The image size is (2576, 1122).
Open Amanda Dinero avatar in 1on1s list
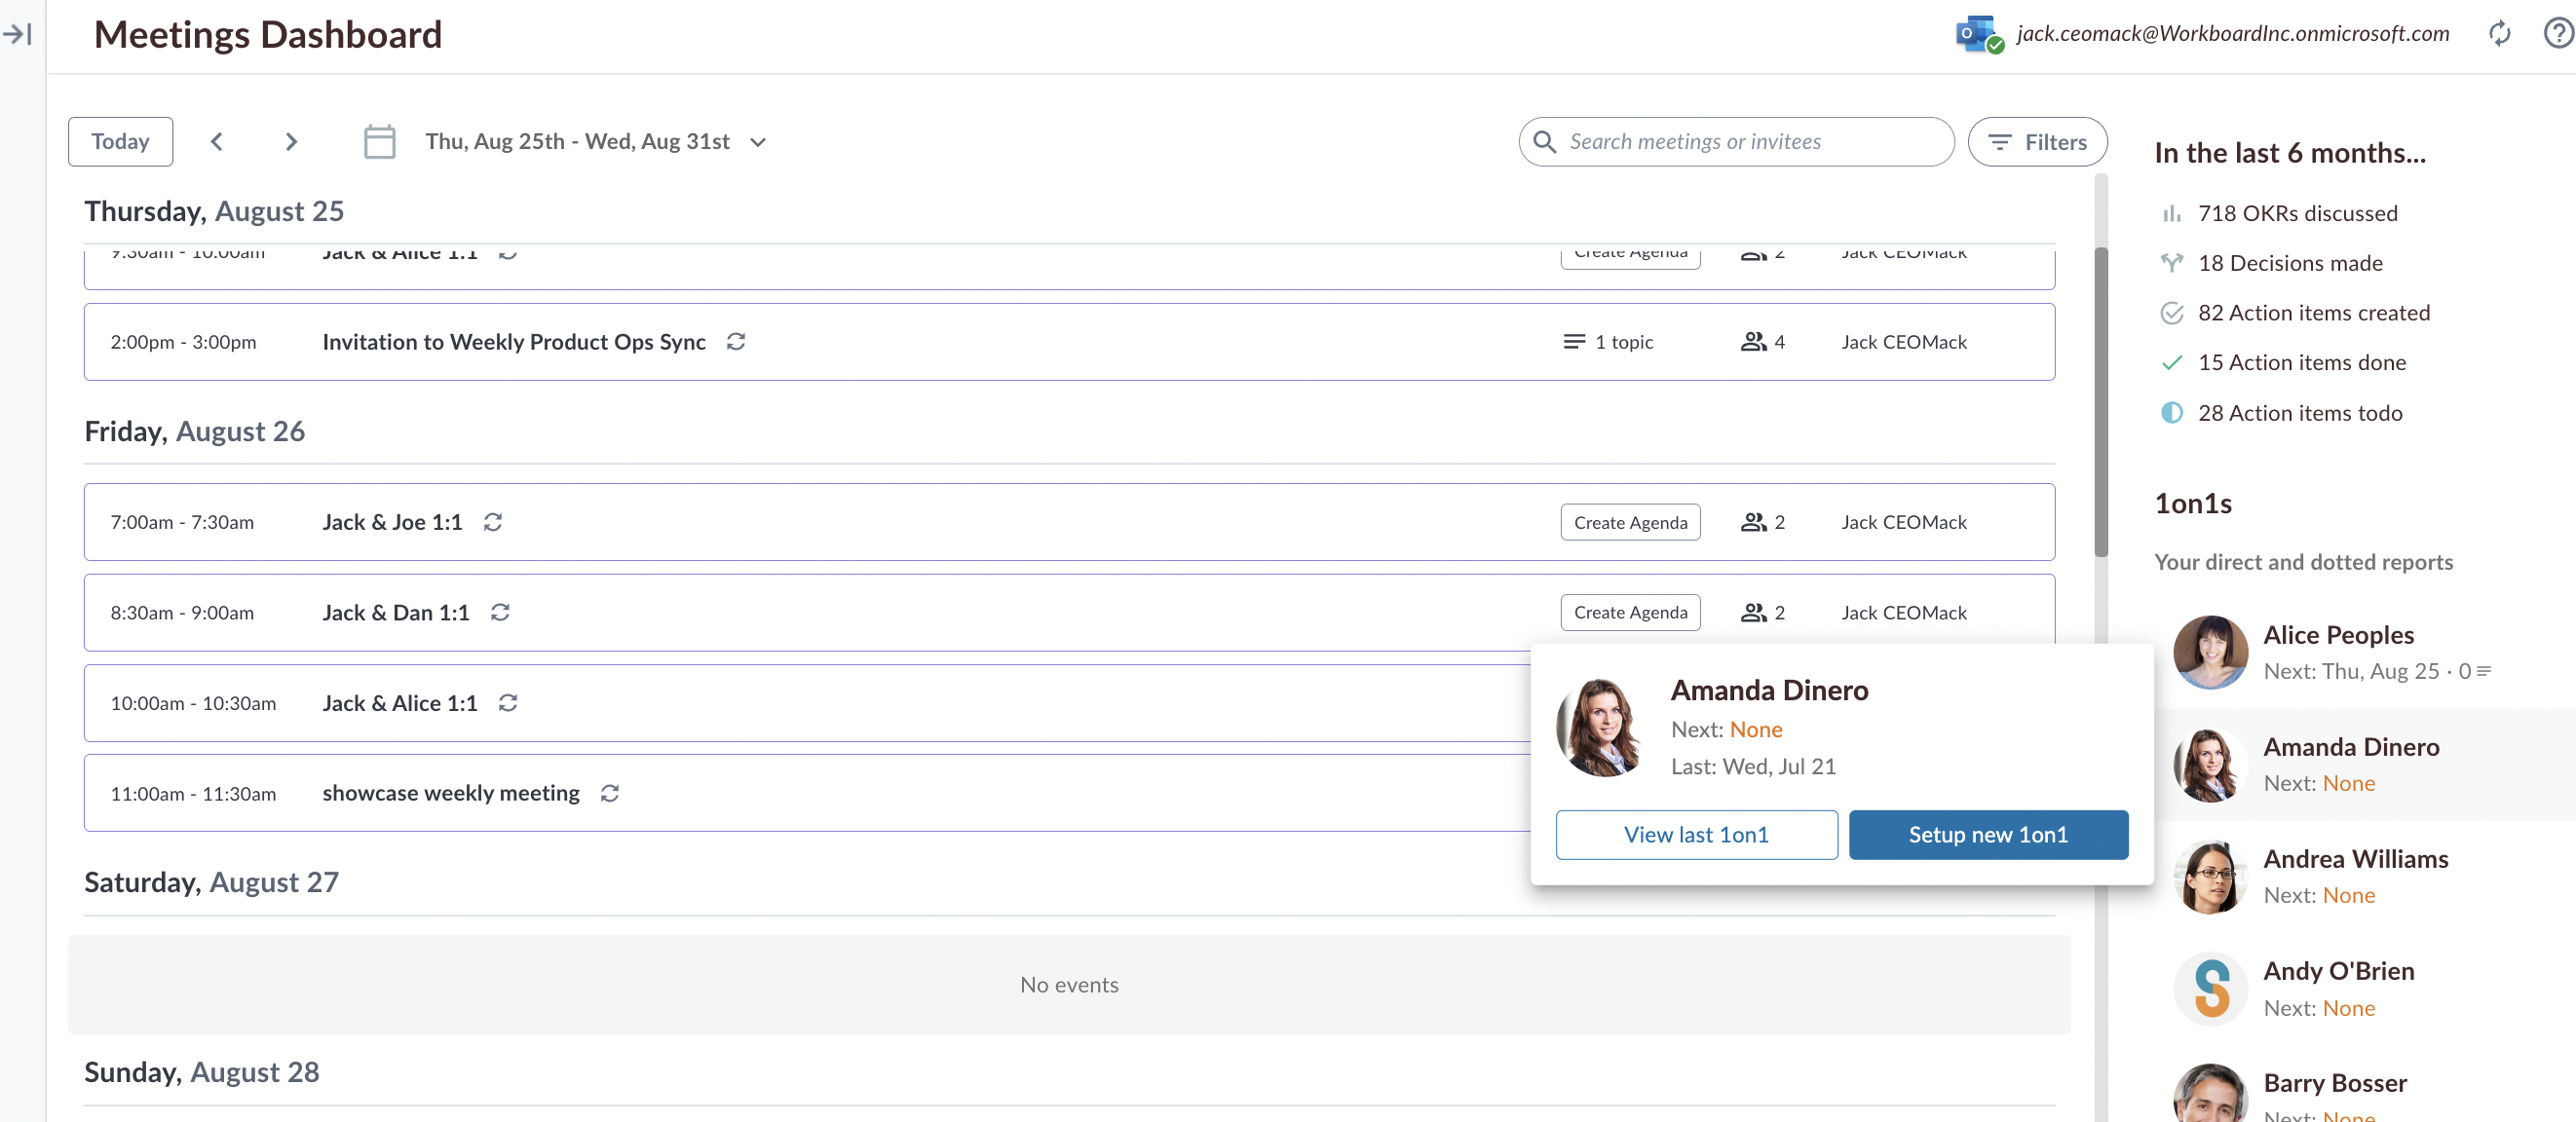[x=2210, y=765]
